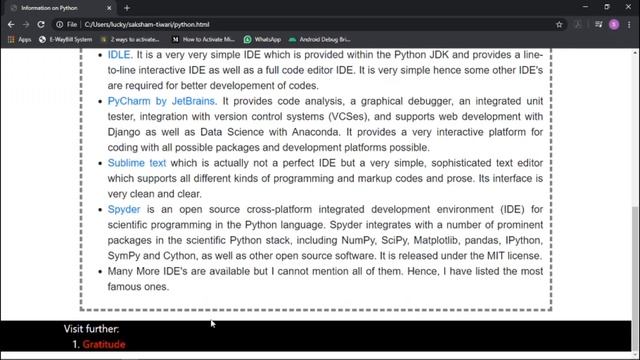Open the E-WayBill System bookmark

coord(66,40)
